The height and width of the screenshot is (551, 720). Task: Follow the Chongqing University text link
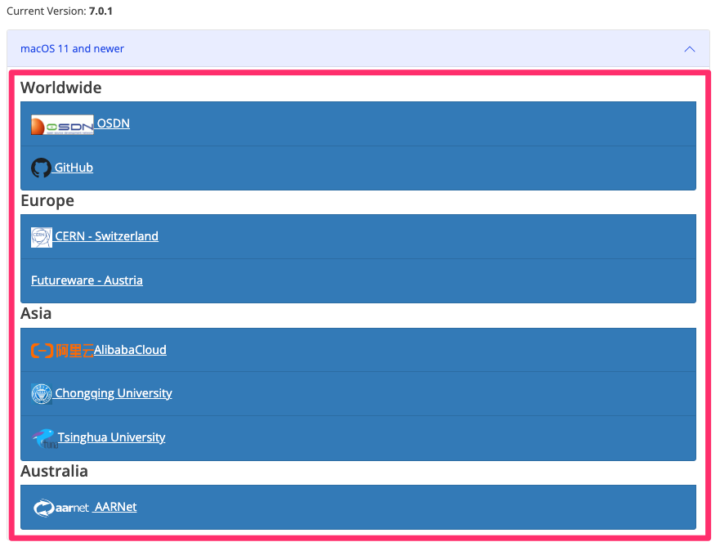click(113, 394)
